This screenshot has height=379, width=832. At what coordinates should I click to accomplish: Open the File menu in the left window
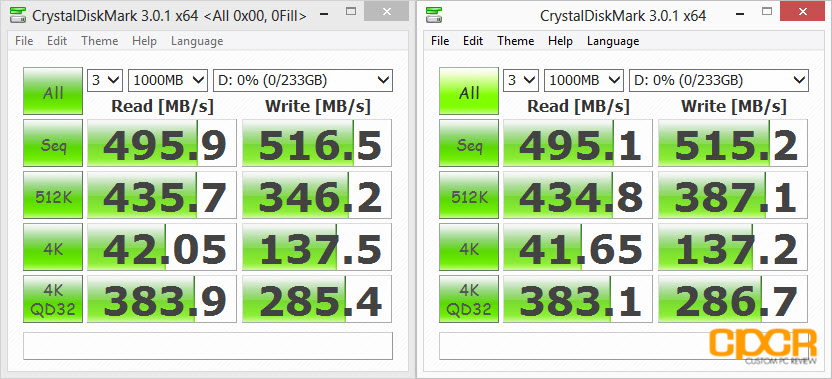[24, 41]
